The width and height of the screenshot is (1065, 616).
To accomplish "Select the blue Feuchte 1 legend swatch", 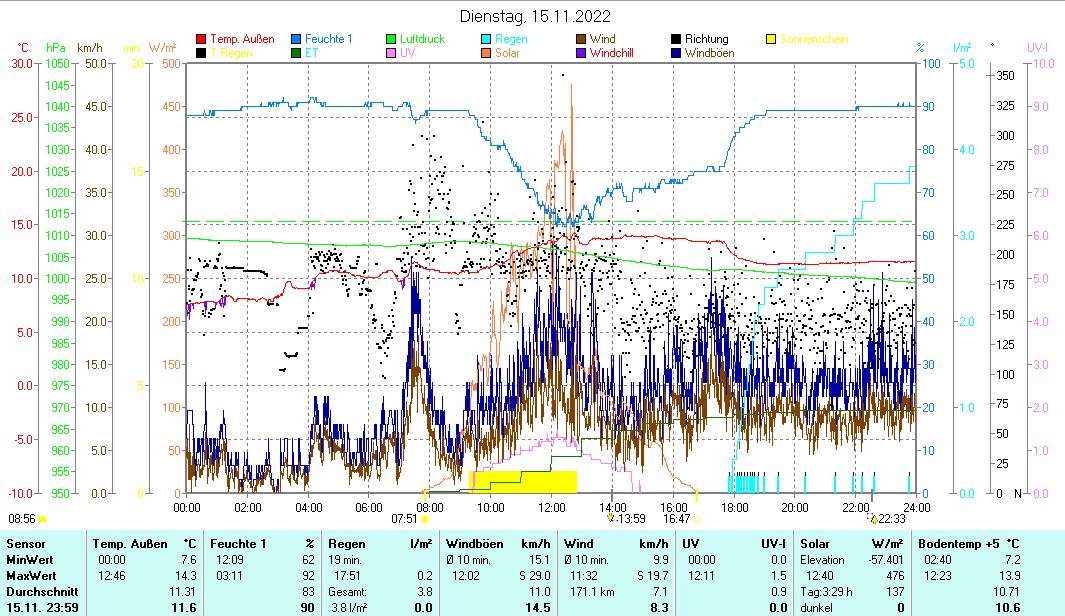I will [296, 40].
